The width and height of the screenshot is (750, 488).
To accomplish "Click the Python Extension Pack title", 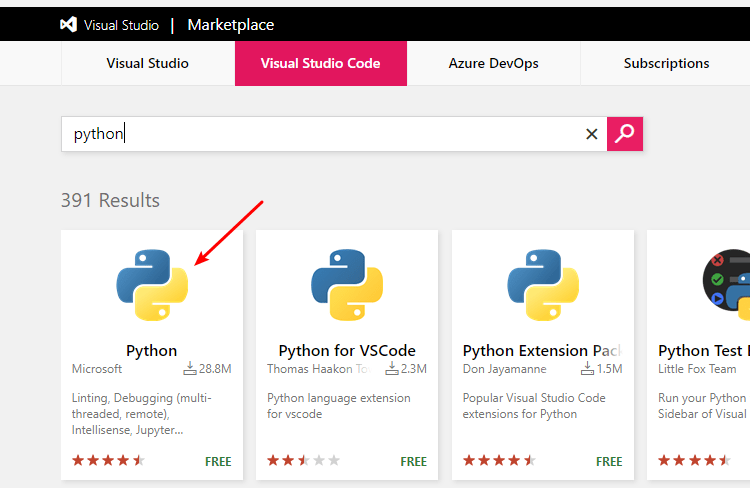I will tap(542, 351).
